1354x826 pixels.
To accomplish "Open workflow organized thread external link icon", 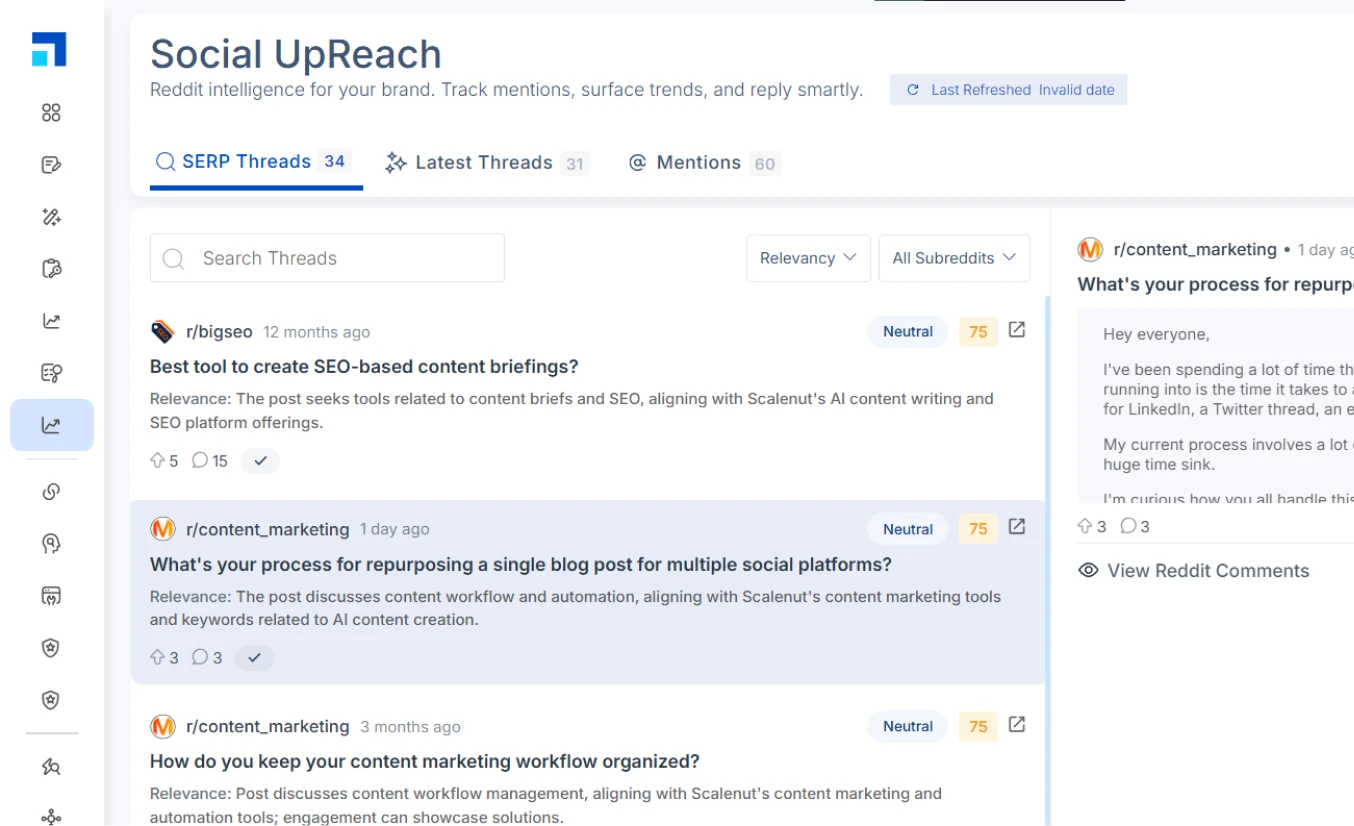I will click(1017, 724).
